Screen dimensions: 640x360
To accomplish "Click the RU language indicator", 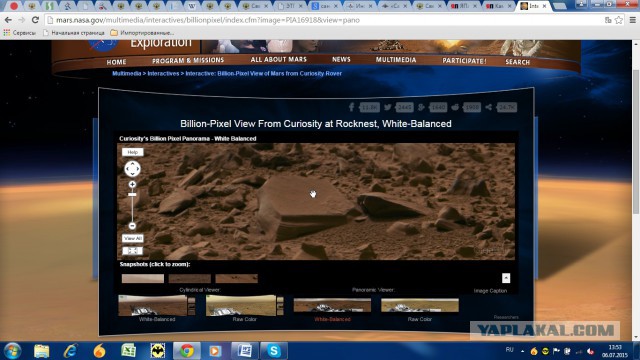I will click(x=509, y=349).
